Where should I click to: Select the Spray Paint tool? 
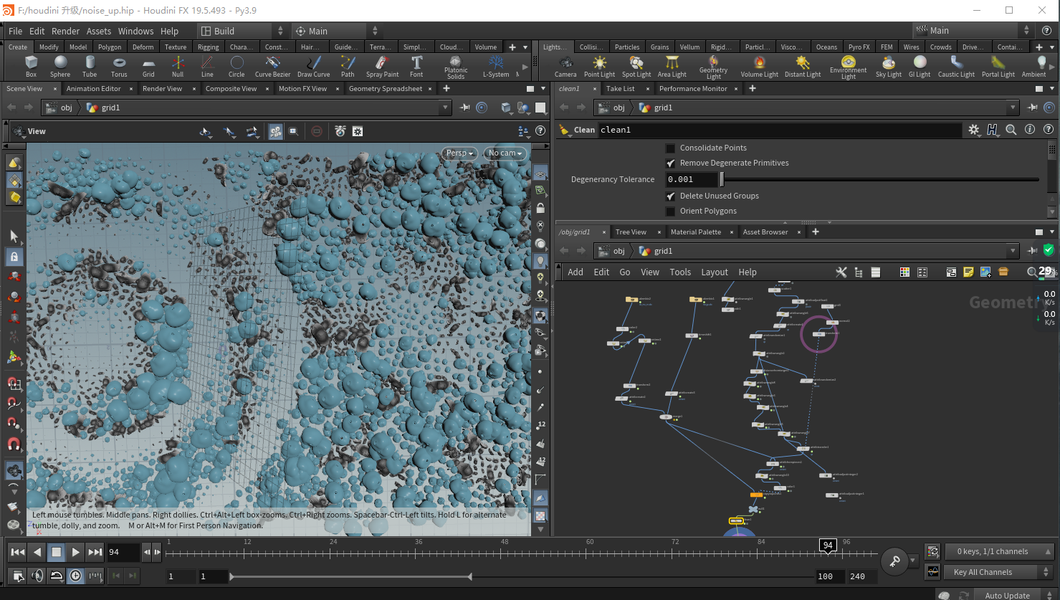(x=382, y=66)
